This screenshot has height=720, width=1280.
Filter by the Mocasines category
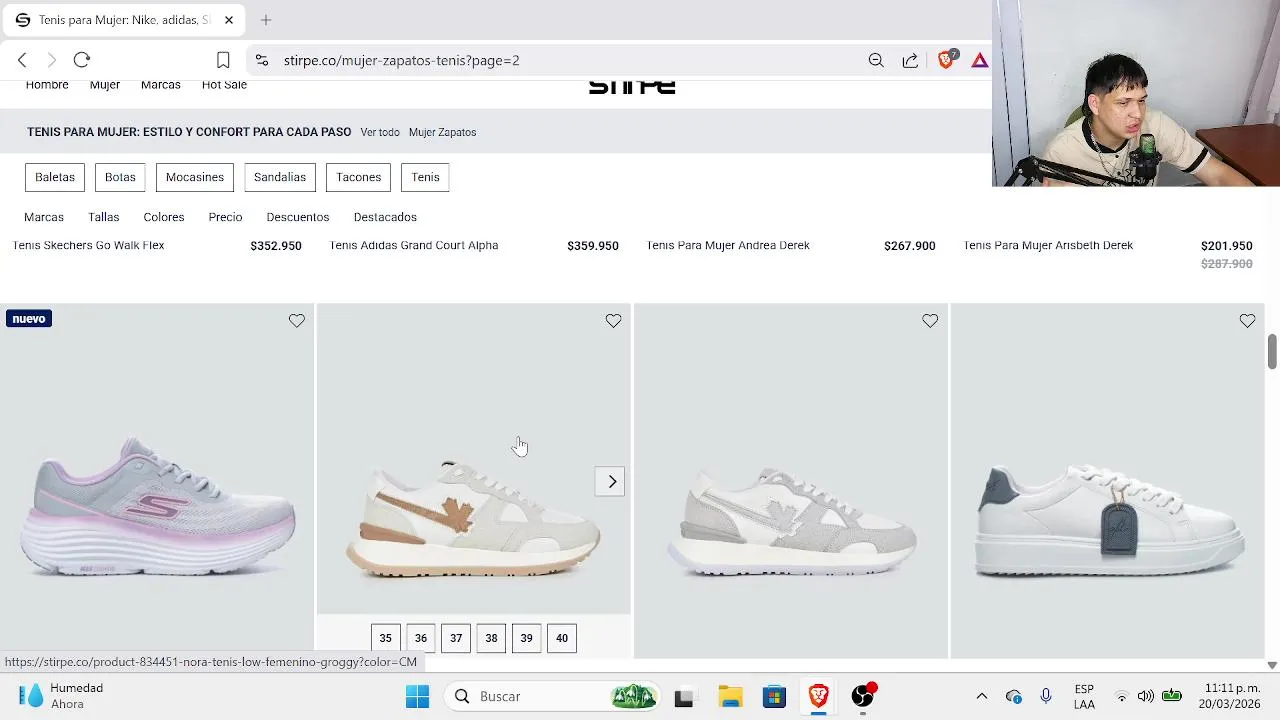click(x=195, y=177)
